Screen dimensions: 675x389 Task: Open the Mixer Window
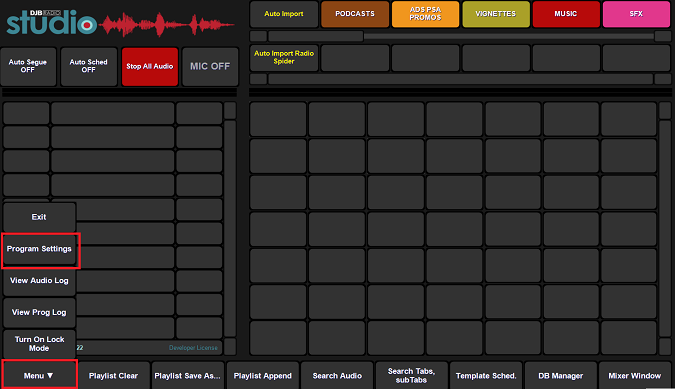click(x=635, y=376)
